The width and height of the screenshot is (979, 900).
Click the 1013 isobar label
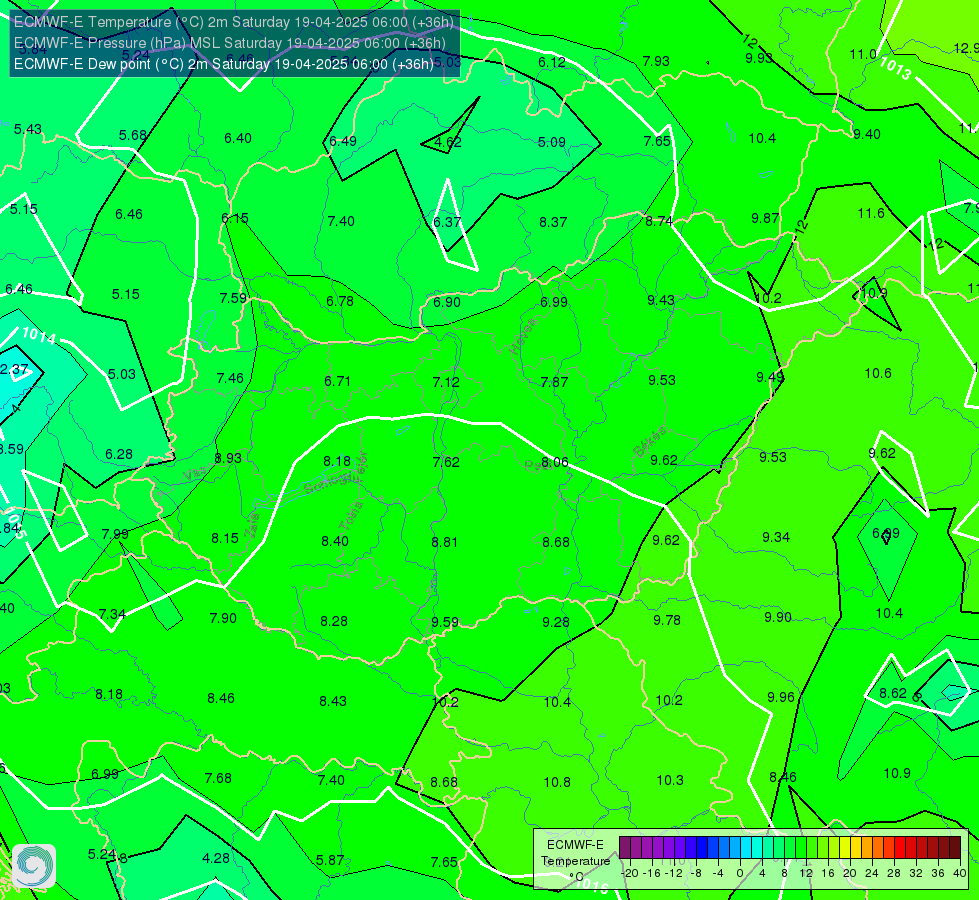pyautogui.click(x=895, y=69)
